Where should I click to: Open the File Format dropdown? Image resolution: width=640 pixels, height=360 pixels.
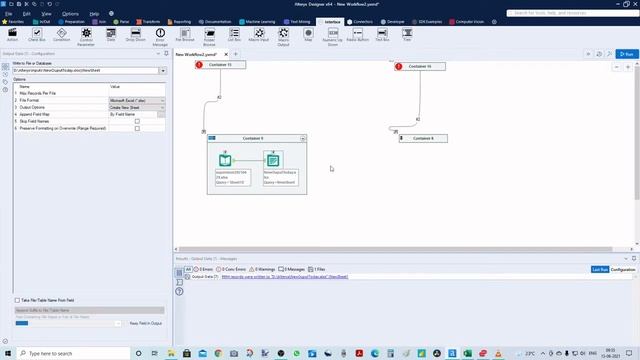point(162,100)
